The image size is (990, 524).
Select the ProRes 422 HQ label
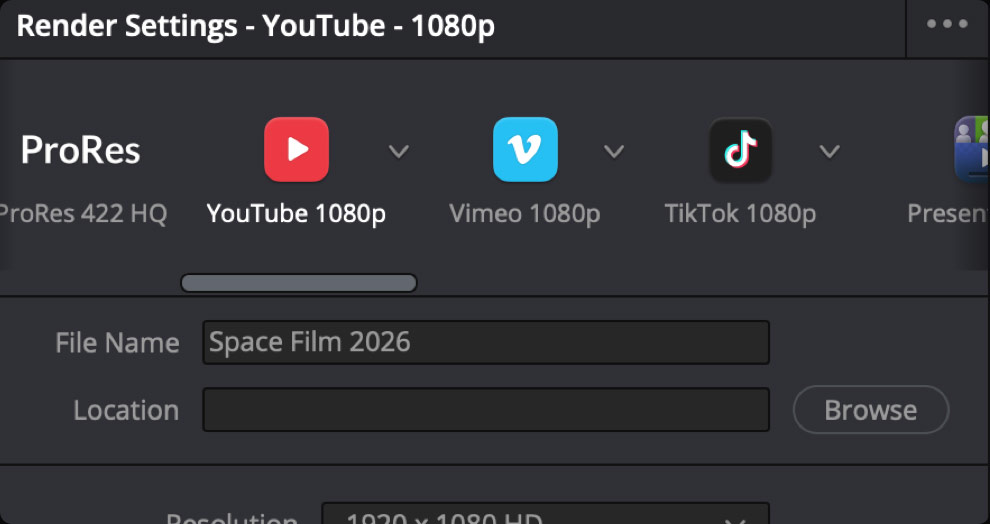coord(83,214)
